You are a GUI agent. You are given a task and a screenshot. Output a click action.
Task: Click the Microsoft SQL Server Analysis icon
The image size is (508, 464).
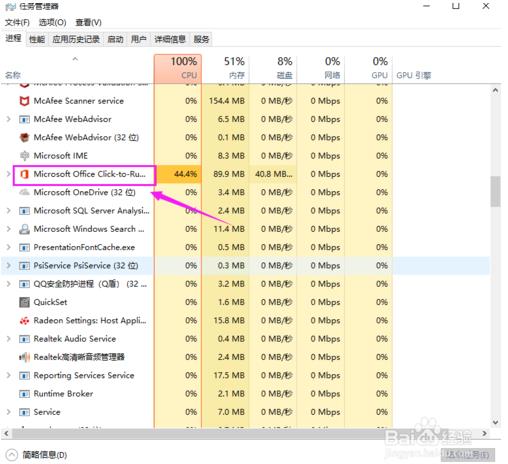[24, 211]
